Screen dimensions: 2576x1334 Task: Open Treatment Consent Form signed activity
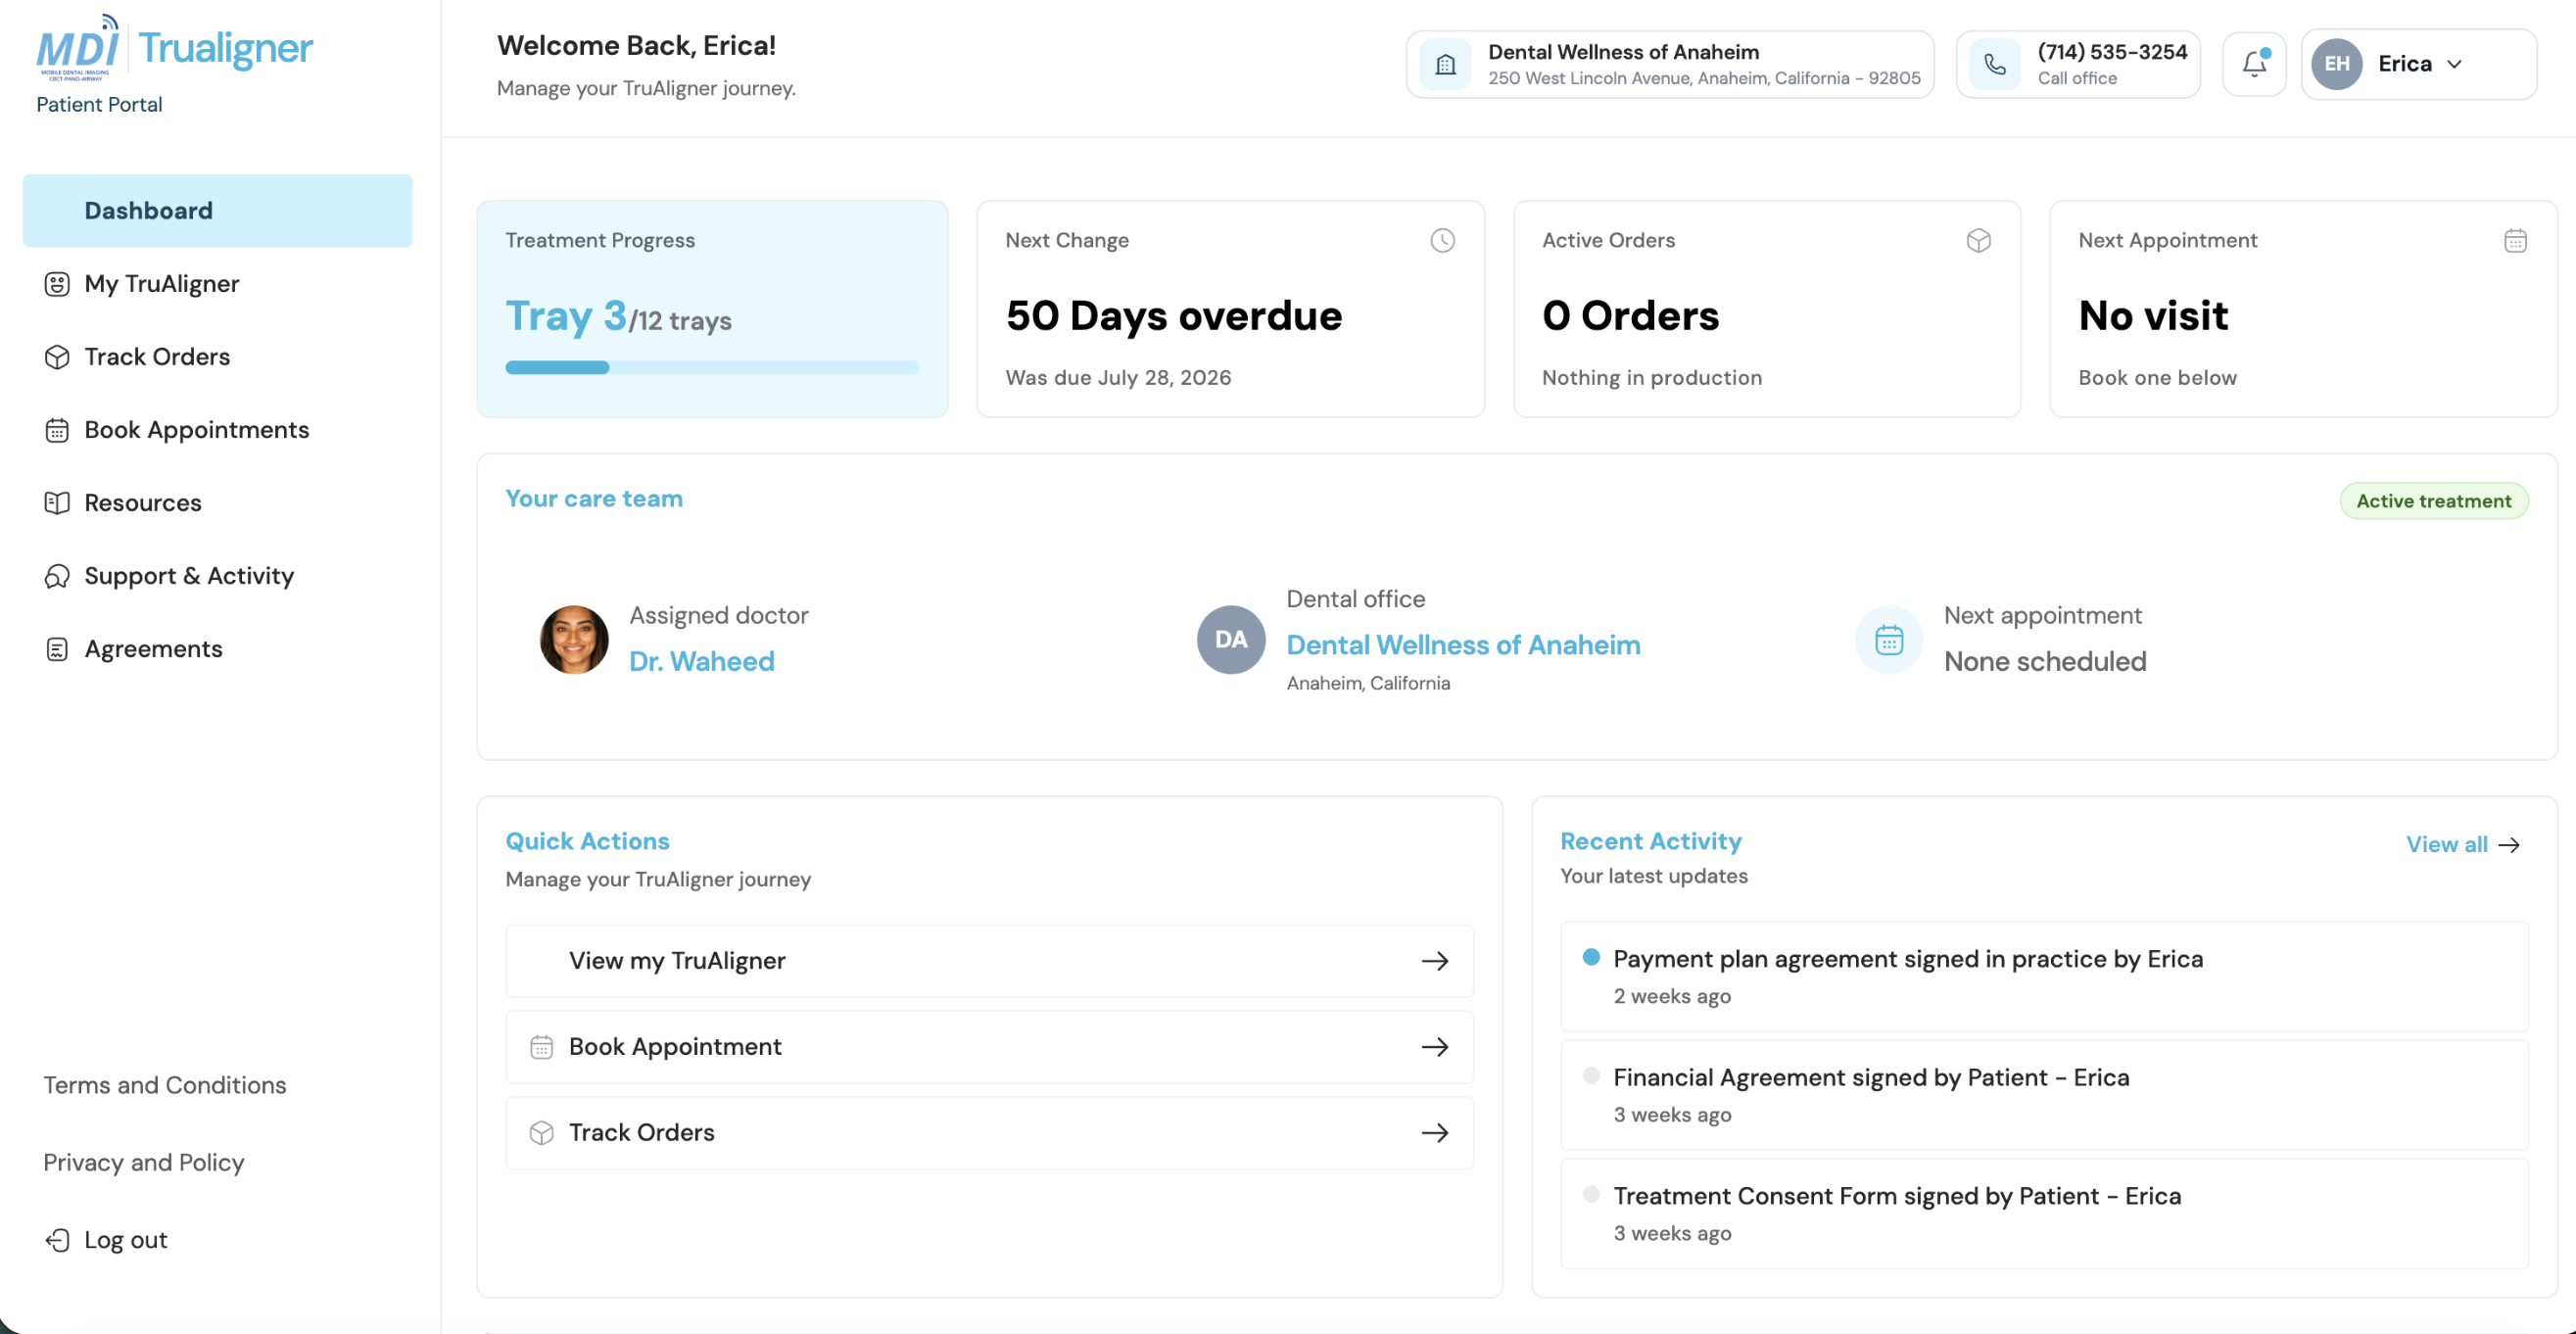[2044, 1214]
